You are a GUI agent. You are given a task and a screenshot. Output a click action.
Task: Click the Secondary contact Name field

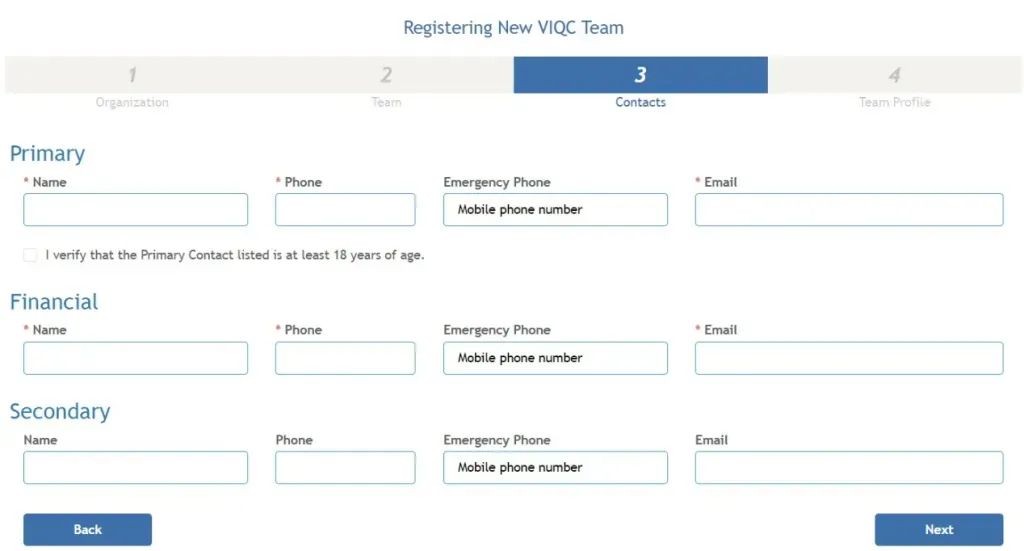(135, 467)
